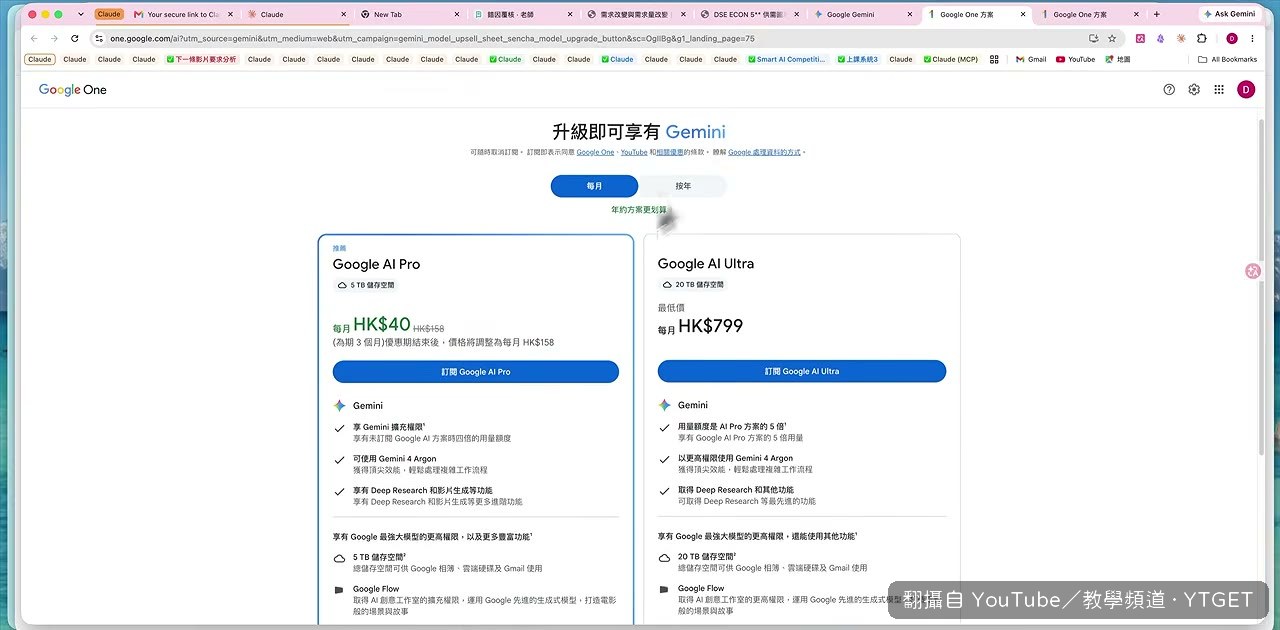Click the struck-through HK$158 price
Screen dimensions: 1280x630
[429, 328]
